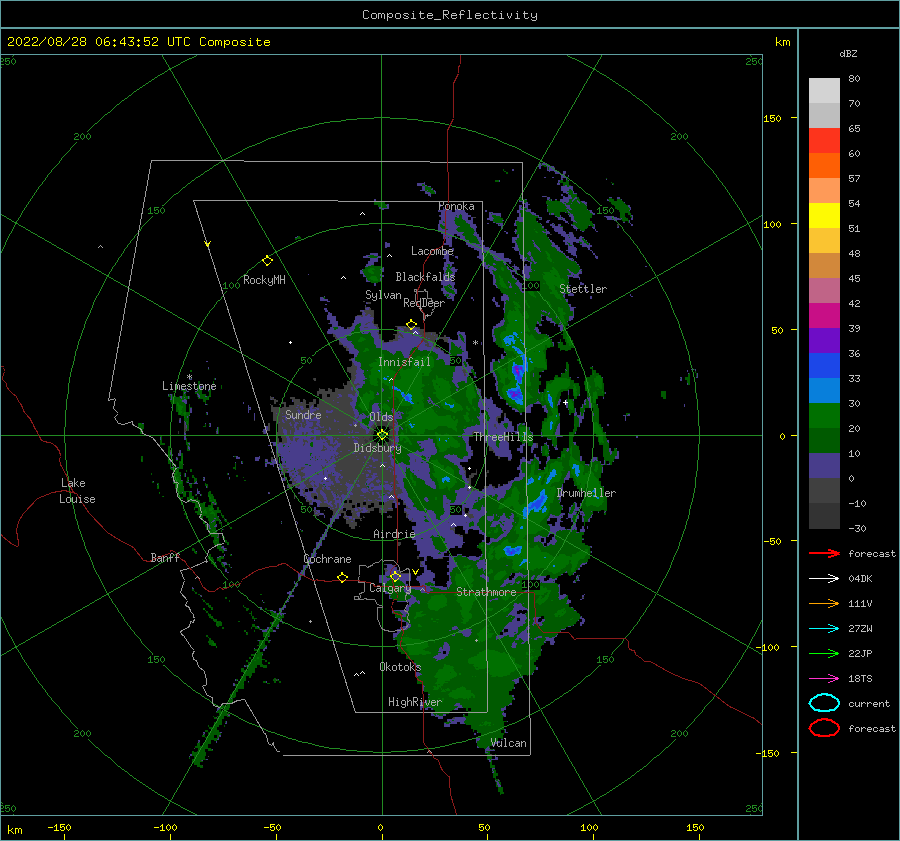This screenshot has width=900, height=841.
Task: Click the dBZ legend heading
Action: [848, 53]
